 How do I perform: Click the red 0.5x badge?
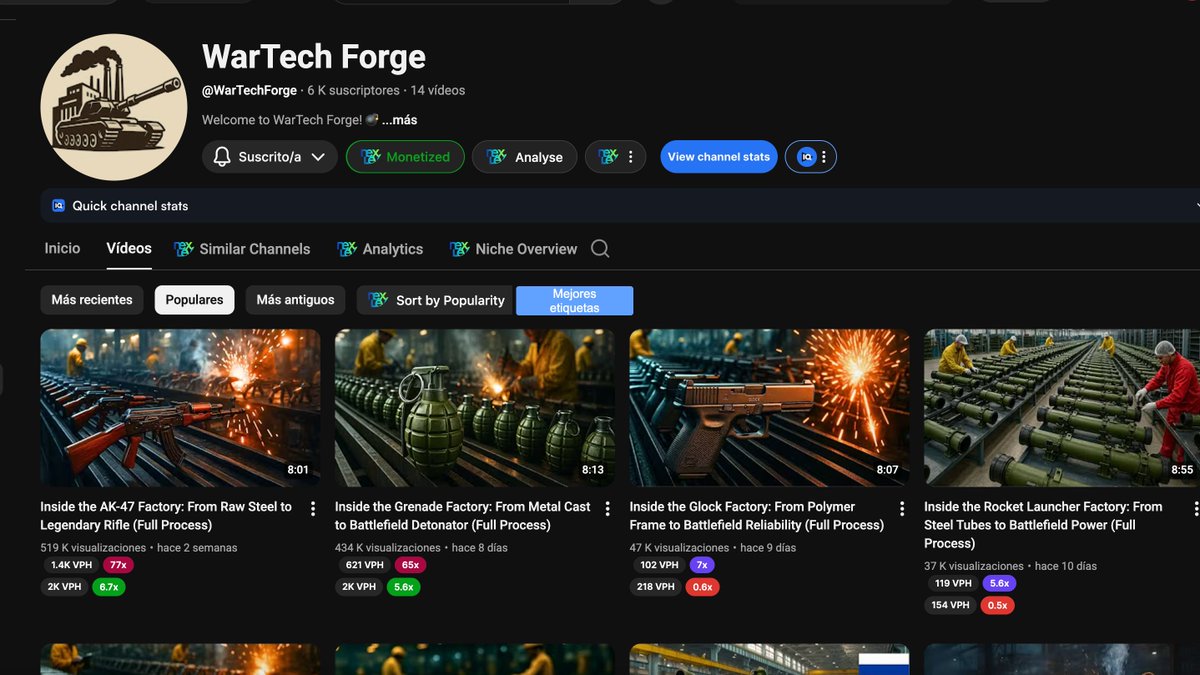(997, 605)
